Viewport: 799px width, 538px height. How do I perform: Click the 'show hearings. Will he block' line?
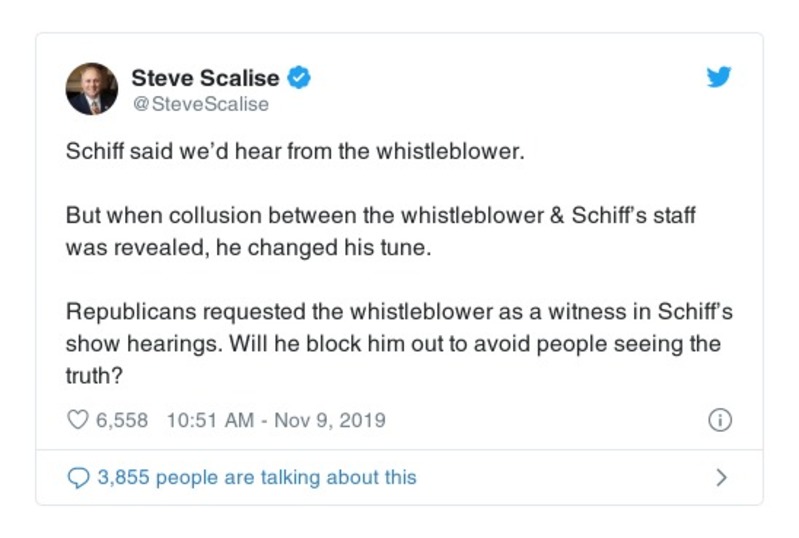click(x=393, y=343)
